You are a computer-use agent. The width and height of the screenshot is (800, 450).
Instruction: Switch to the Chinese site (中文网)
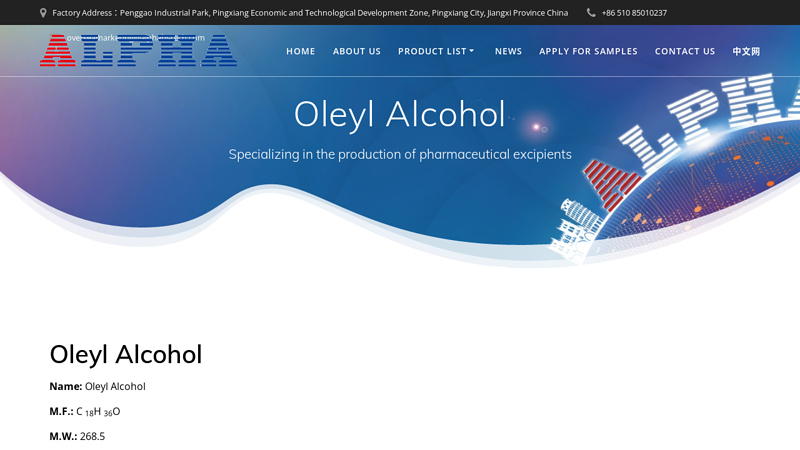746,52
